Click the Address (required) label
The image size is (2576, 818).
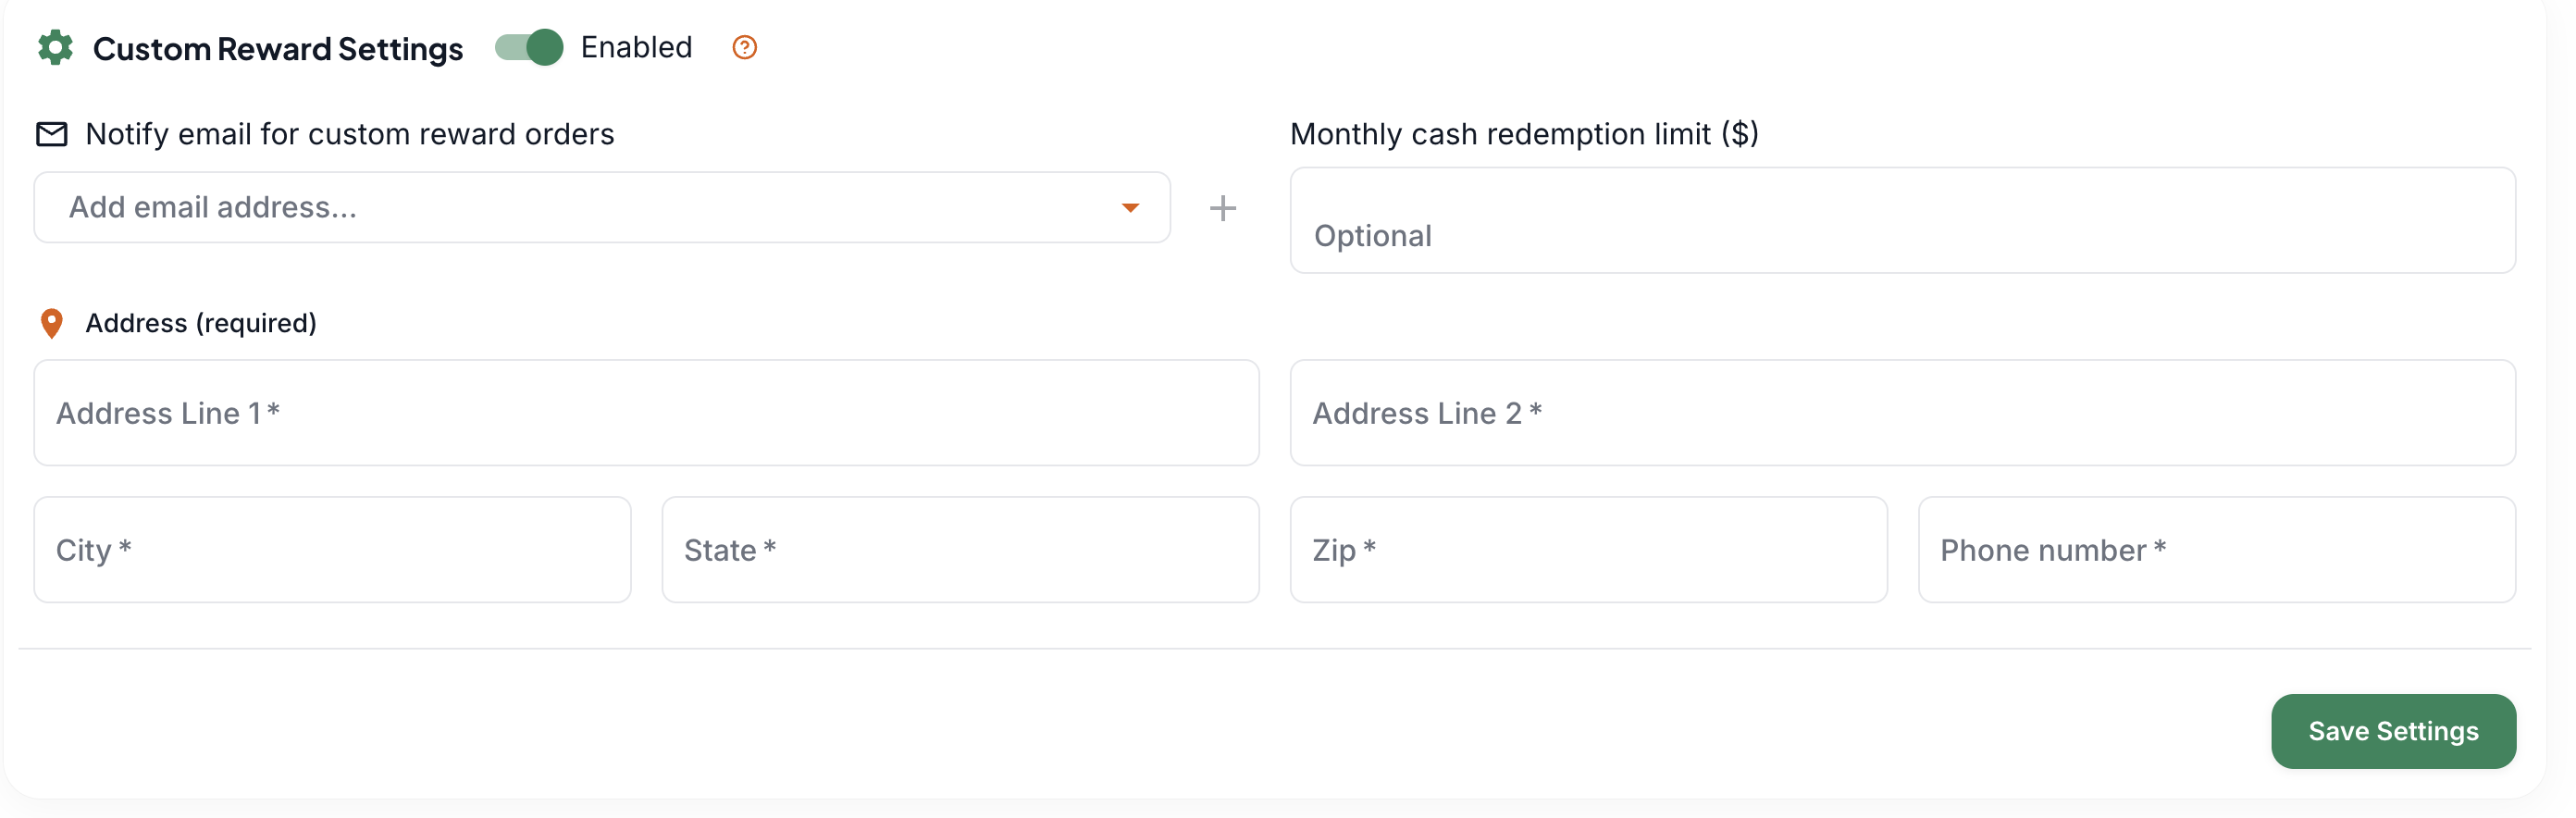click(201, 323)
